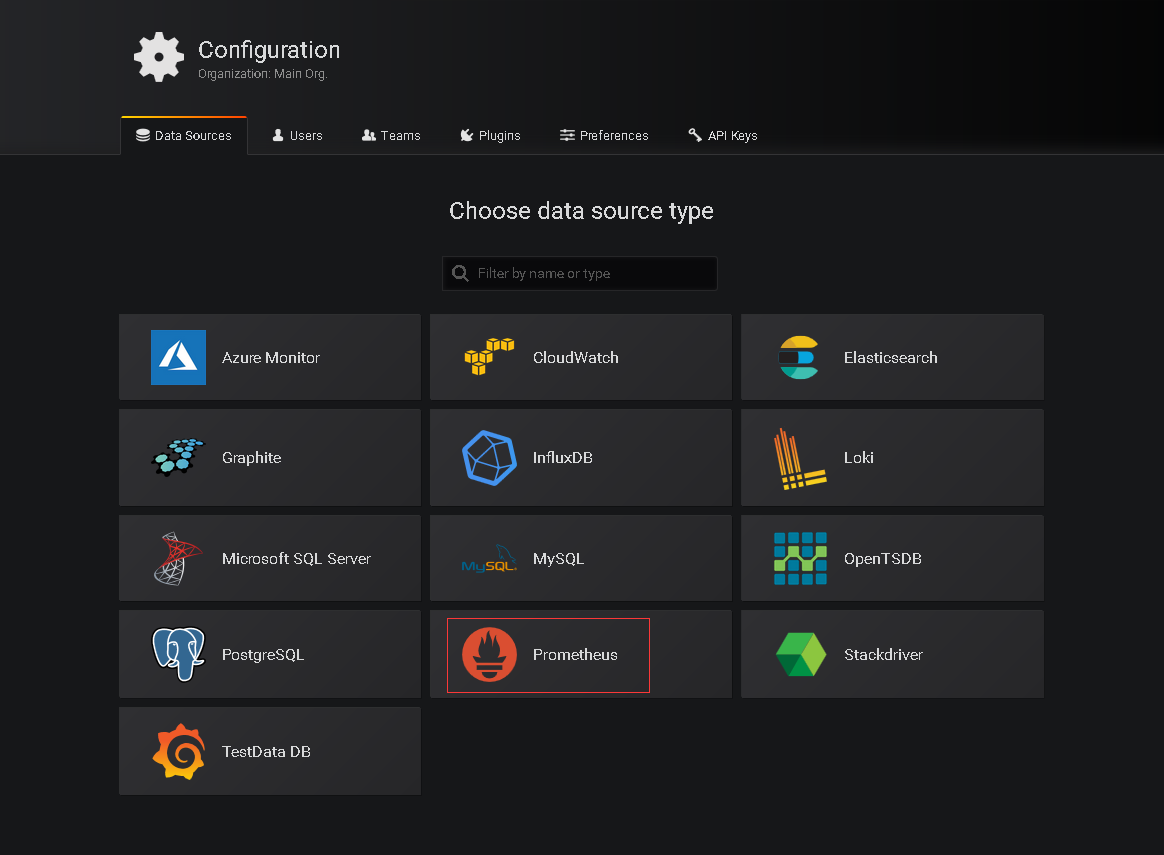Click the Configuration gear icon
This screenshot has width=1164, height=855.
(x=159, y=57)
